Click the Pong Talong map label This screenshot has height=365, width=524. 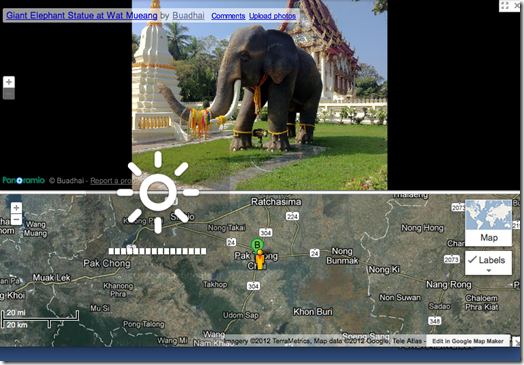[x=144, y=324]
